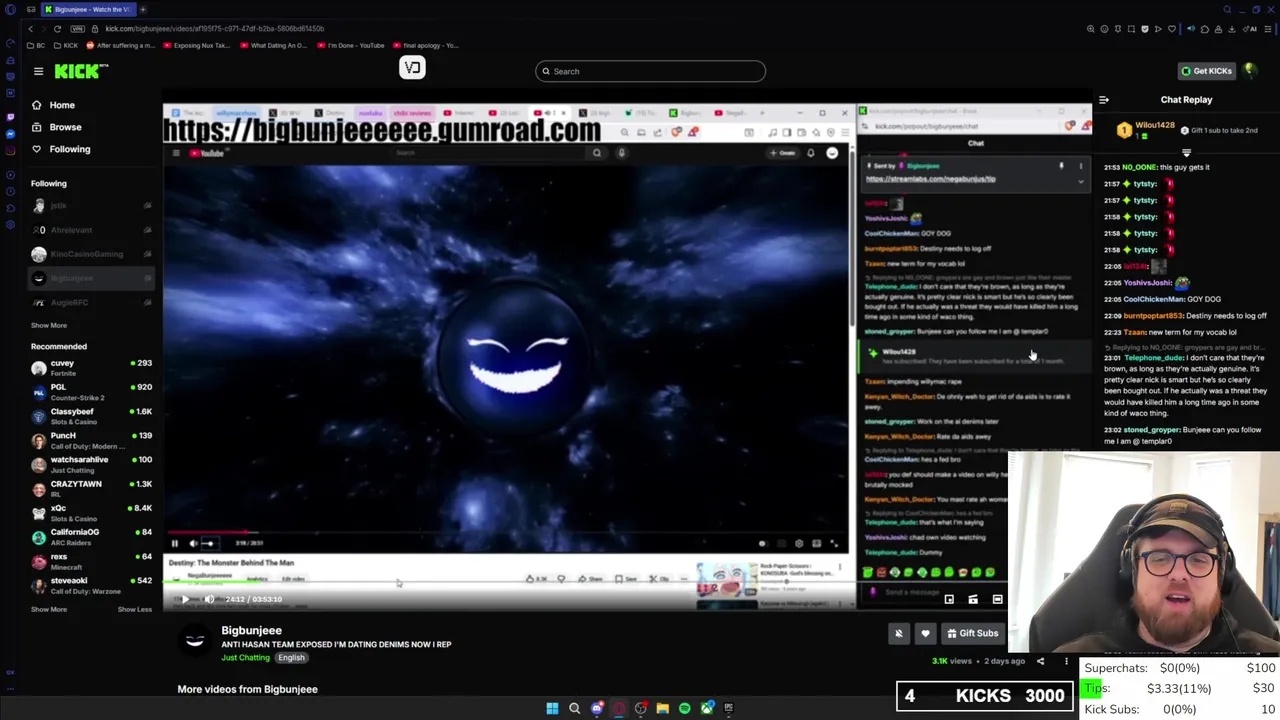Toggle the VPN badge in address bar

point(77,29)
